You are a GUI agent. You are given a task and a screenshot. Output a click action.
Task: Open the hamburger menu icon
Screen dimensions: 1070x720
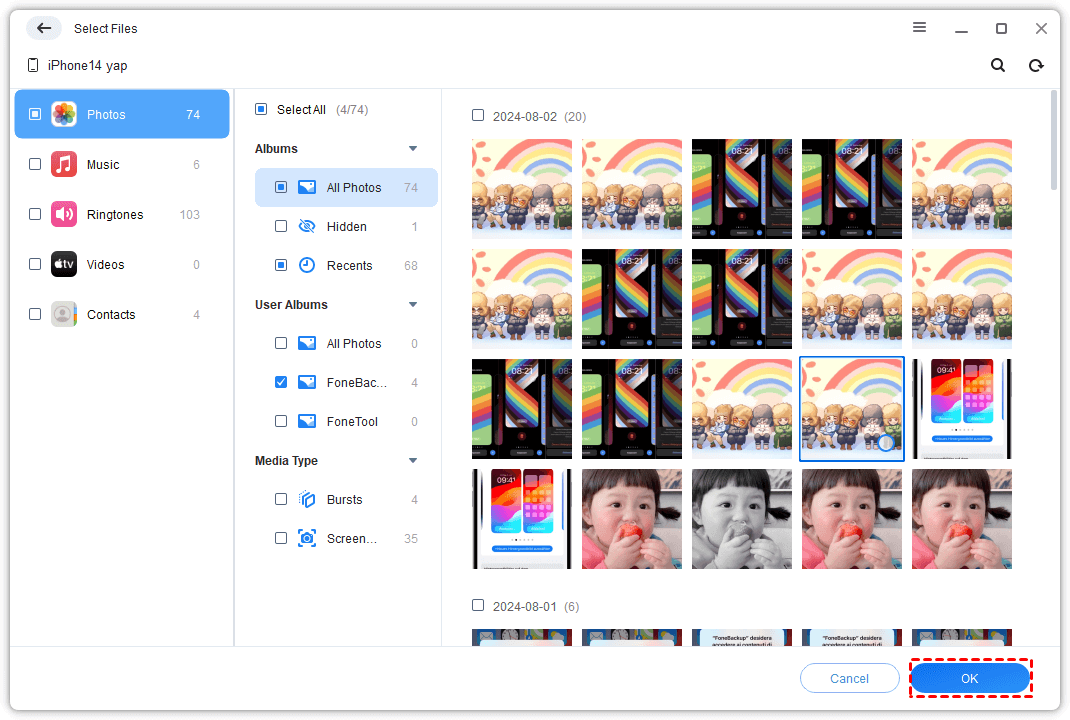(x=919, y=27)
